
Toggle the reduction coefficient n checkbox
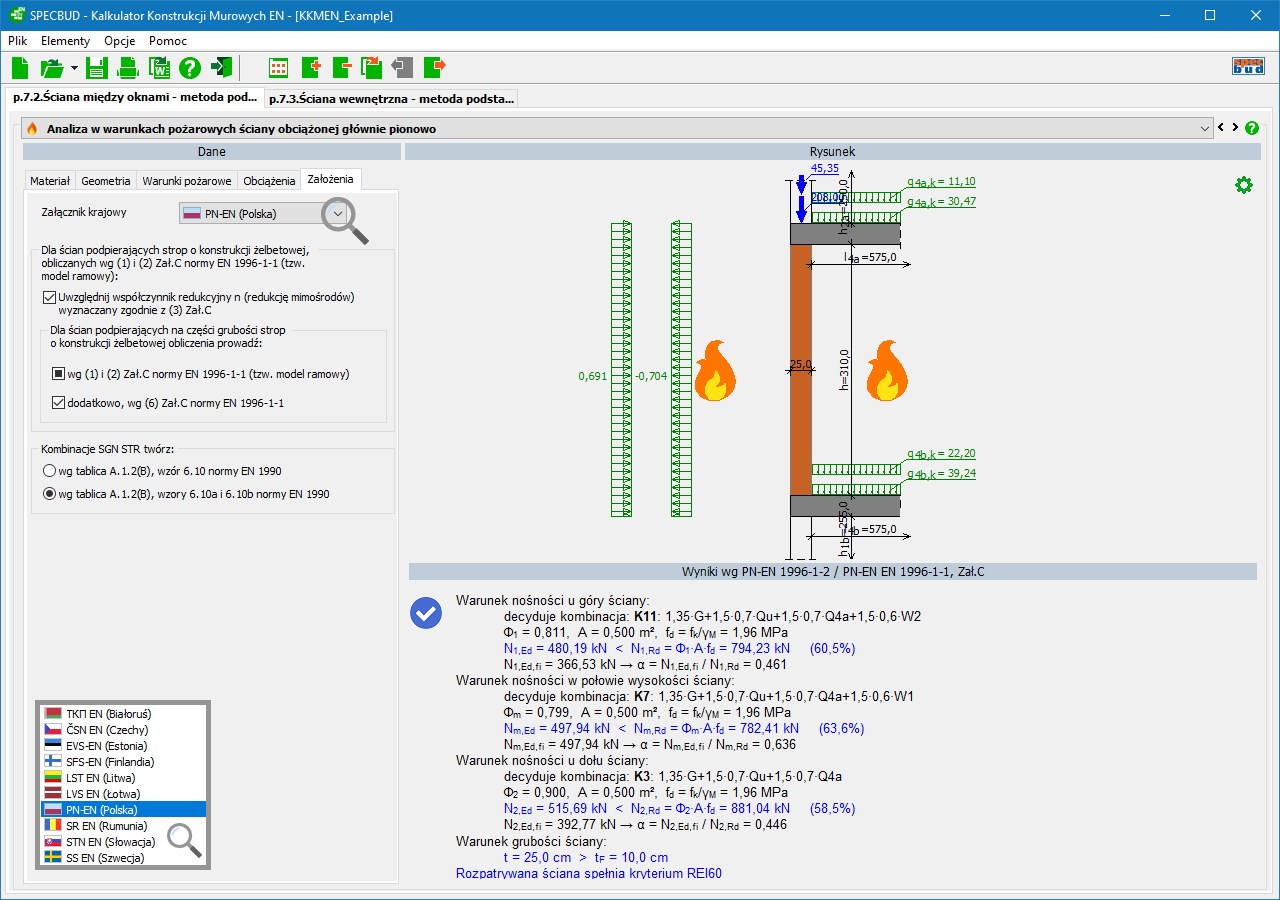(x=50, y=297)
